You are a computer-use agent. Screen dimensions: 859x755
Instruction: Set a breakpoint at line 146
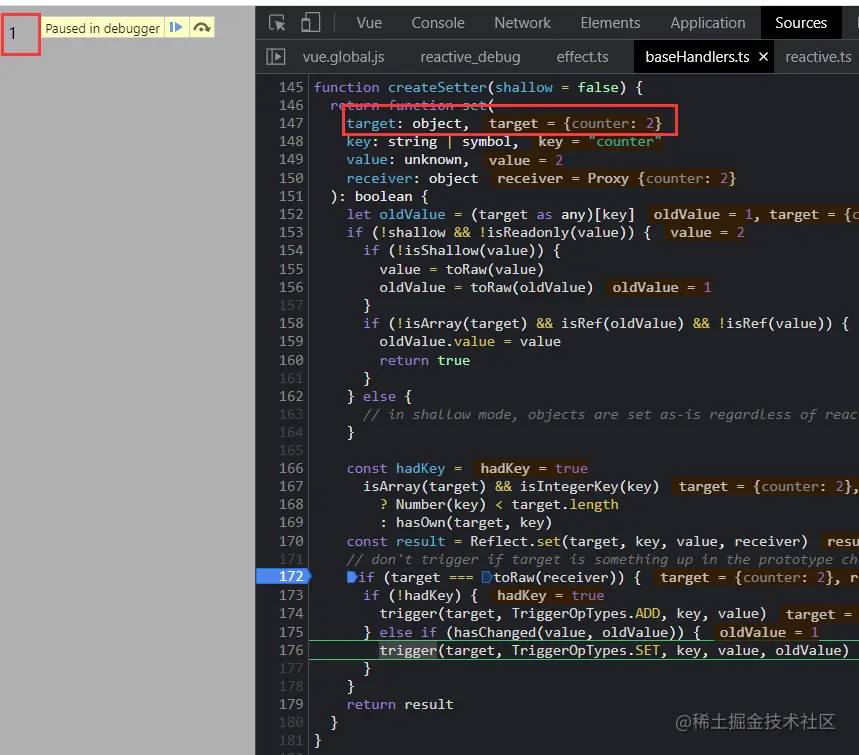[x=290, y=105]
